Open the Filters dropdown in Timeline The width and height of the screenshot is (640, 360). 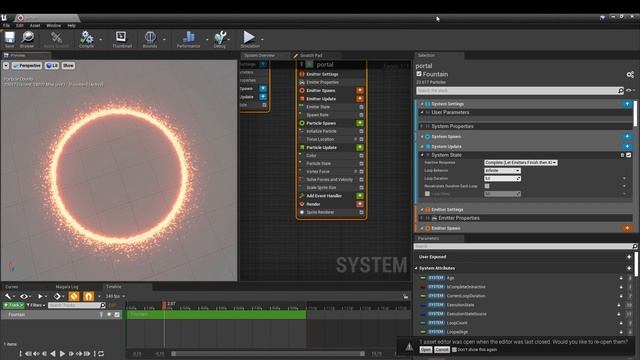click(x=36, y=305)
